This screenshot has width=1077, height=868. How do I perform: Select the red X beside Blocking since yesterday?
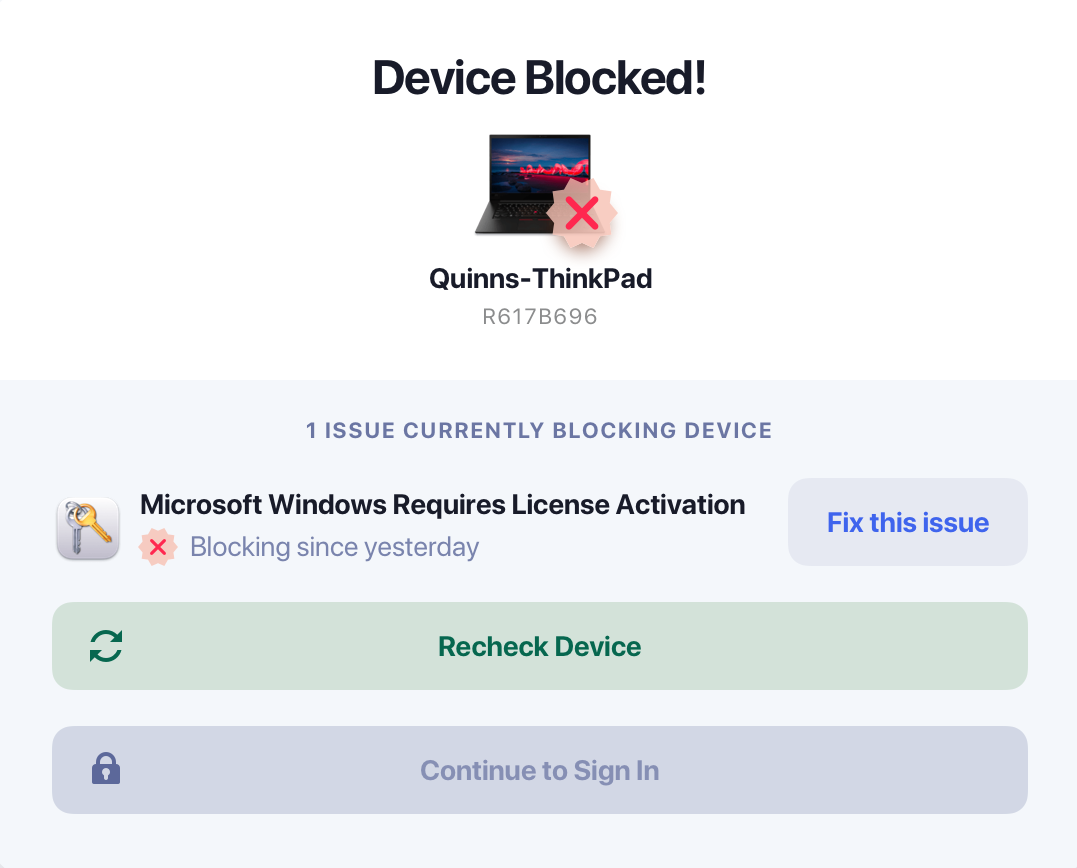[158, 547]
